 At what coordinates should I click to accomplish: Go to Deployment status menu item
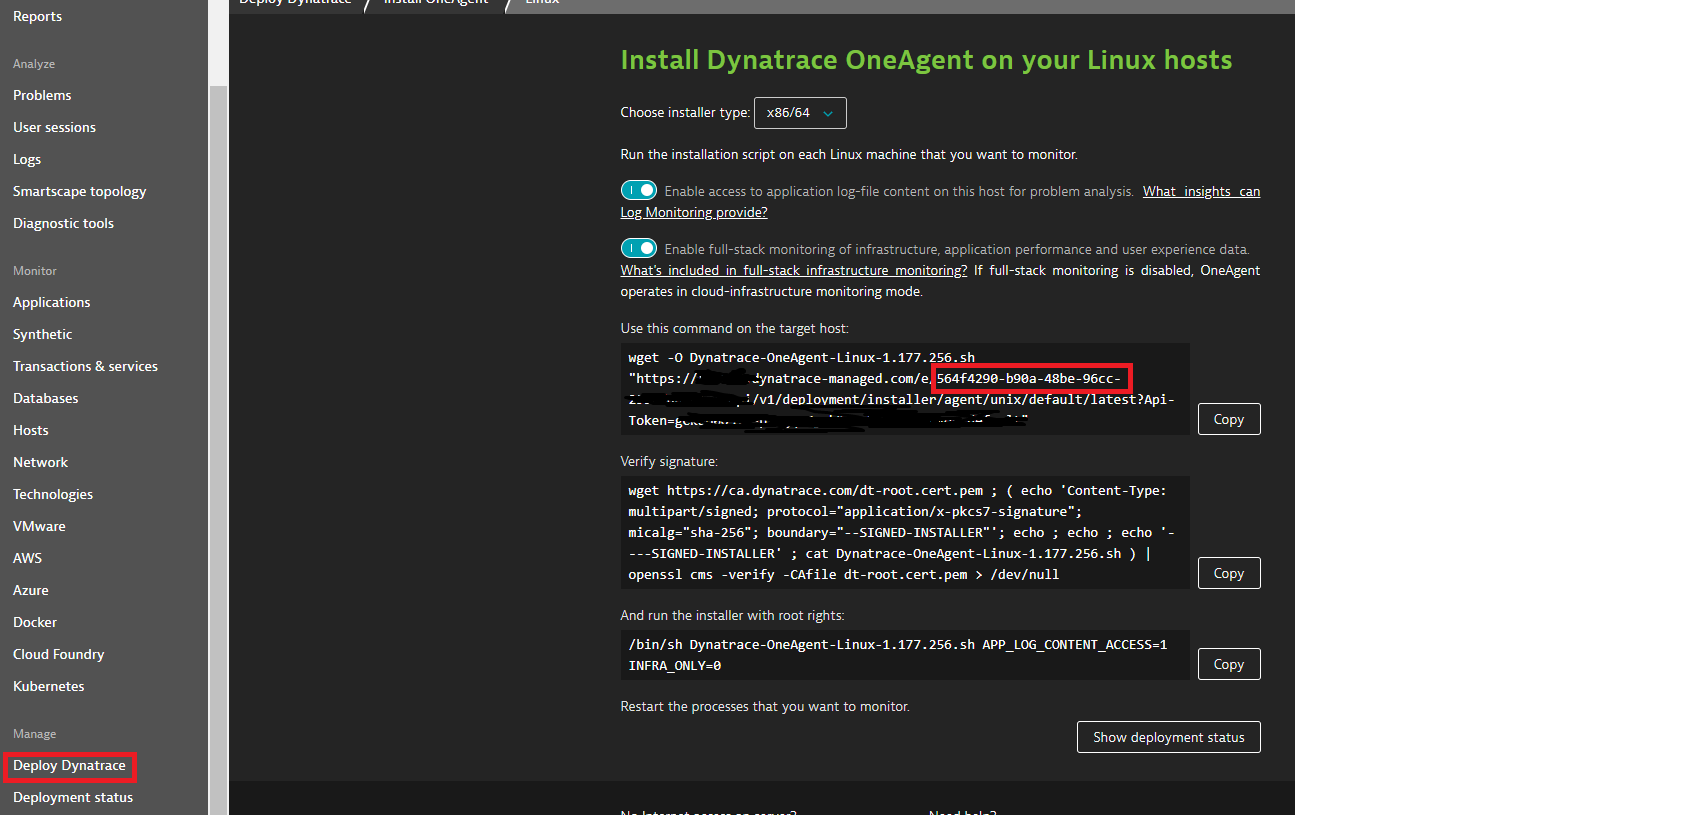coord(72,797)
